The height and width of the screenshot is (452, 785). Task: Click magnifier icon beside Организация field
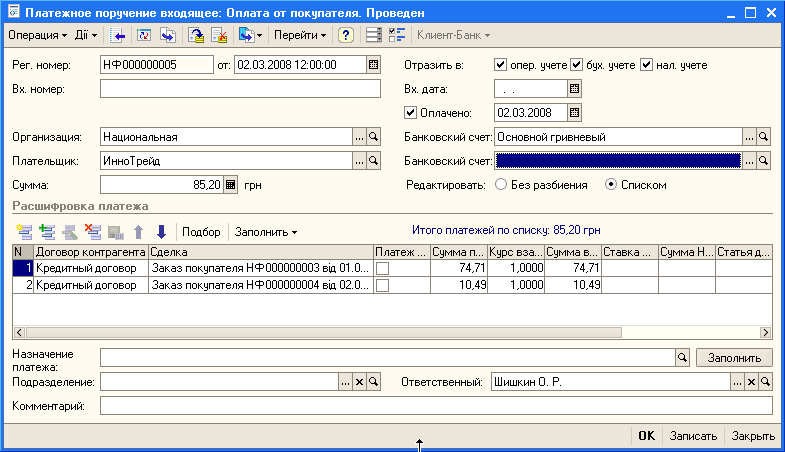tap(374, 137)
